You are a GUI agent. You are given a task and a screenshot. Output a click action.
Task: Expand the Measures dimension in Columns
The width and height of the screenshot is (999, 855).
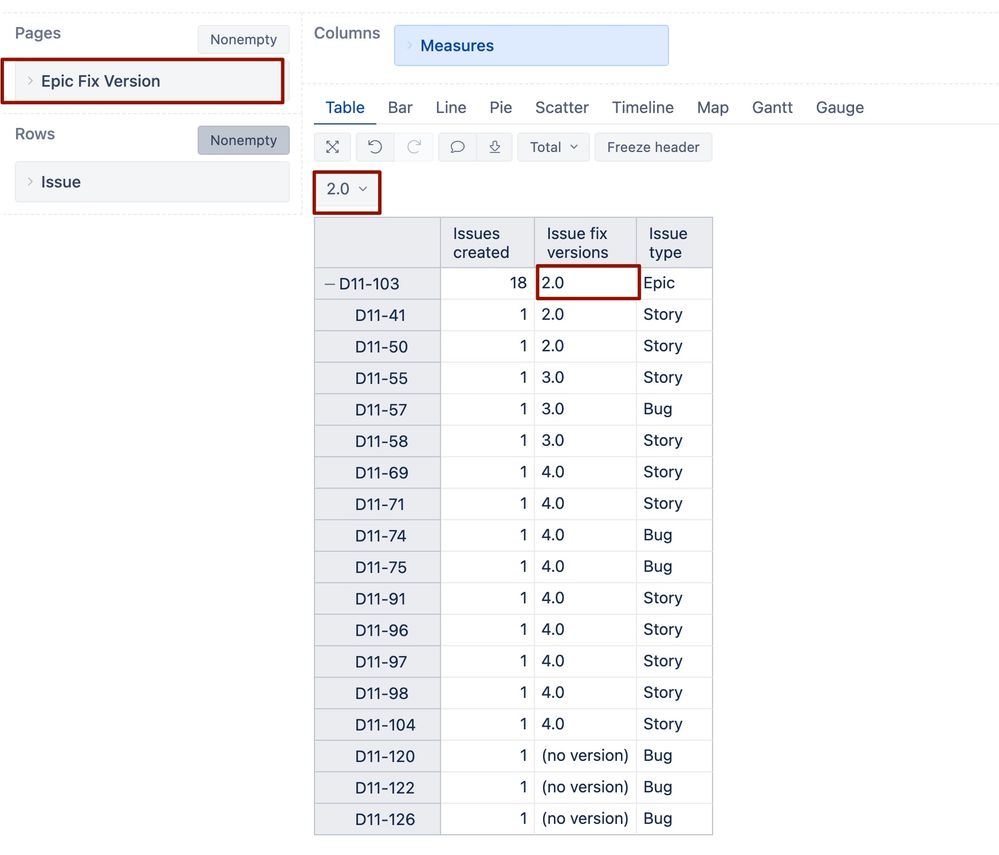tap(410, 46)
